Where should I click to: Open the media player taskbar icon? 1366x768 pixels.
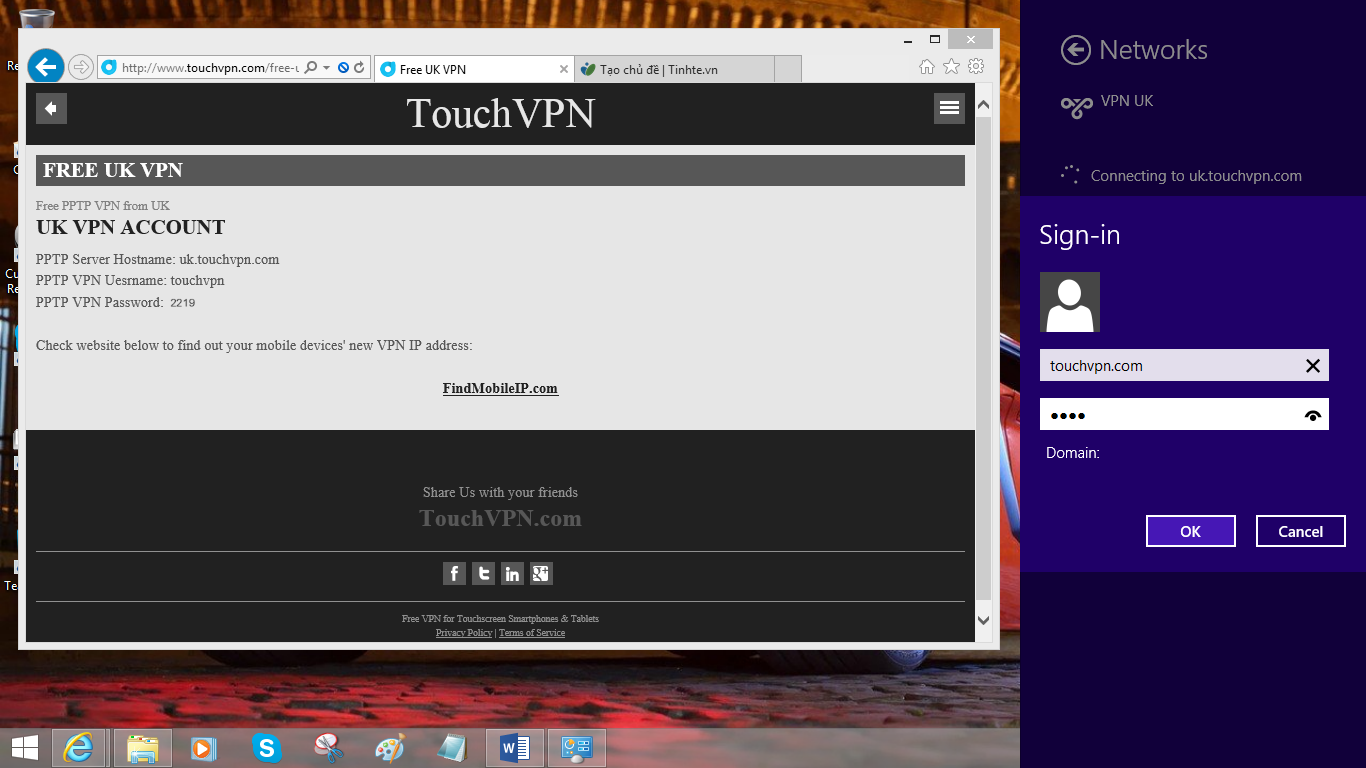203,748
